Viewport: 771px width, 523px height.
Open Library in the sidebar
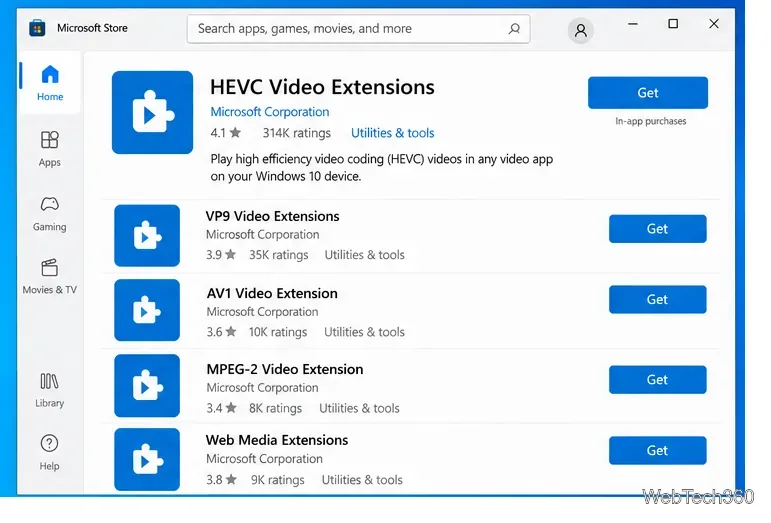[50, 391]
